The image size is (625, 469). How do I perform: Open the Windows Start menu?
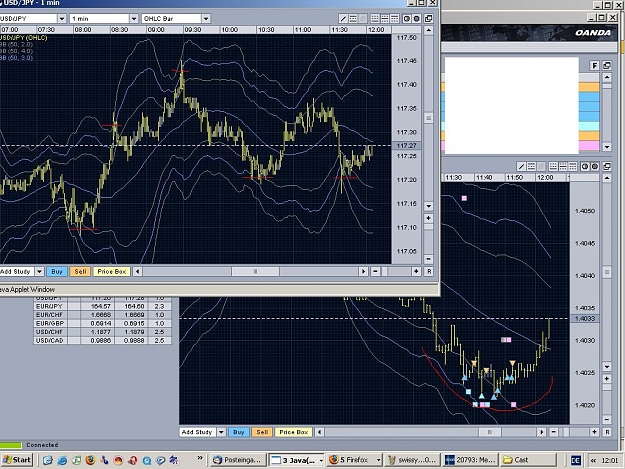tap(16, 460)
